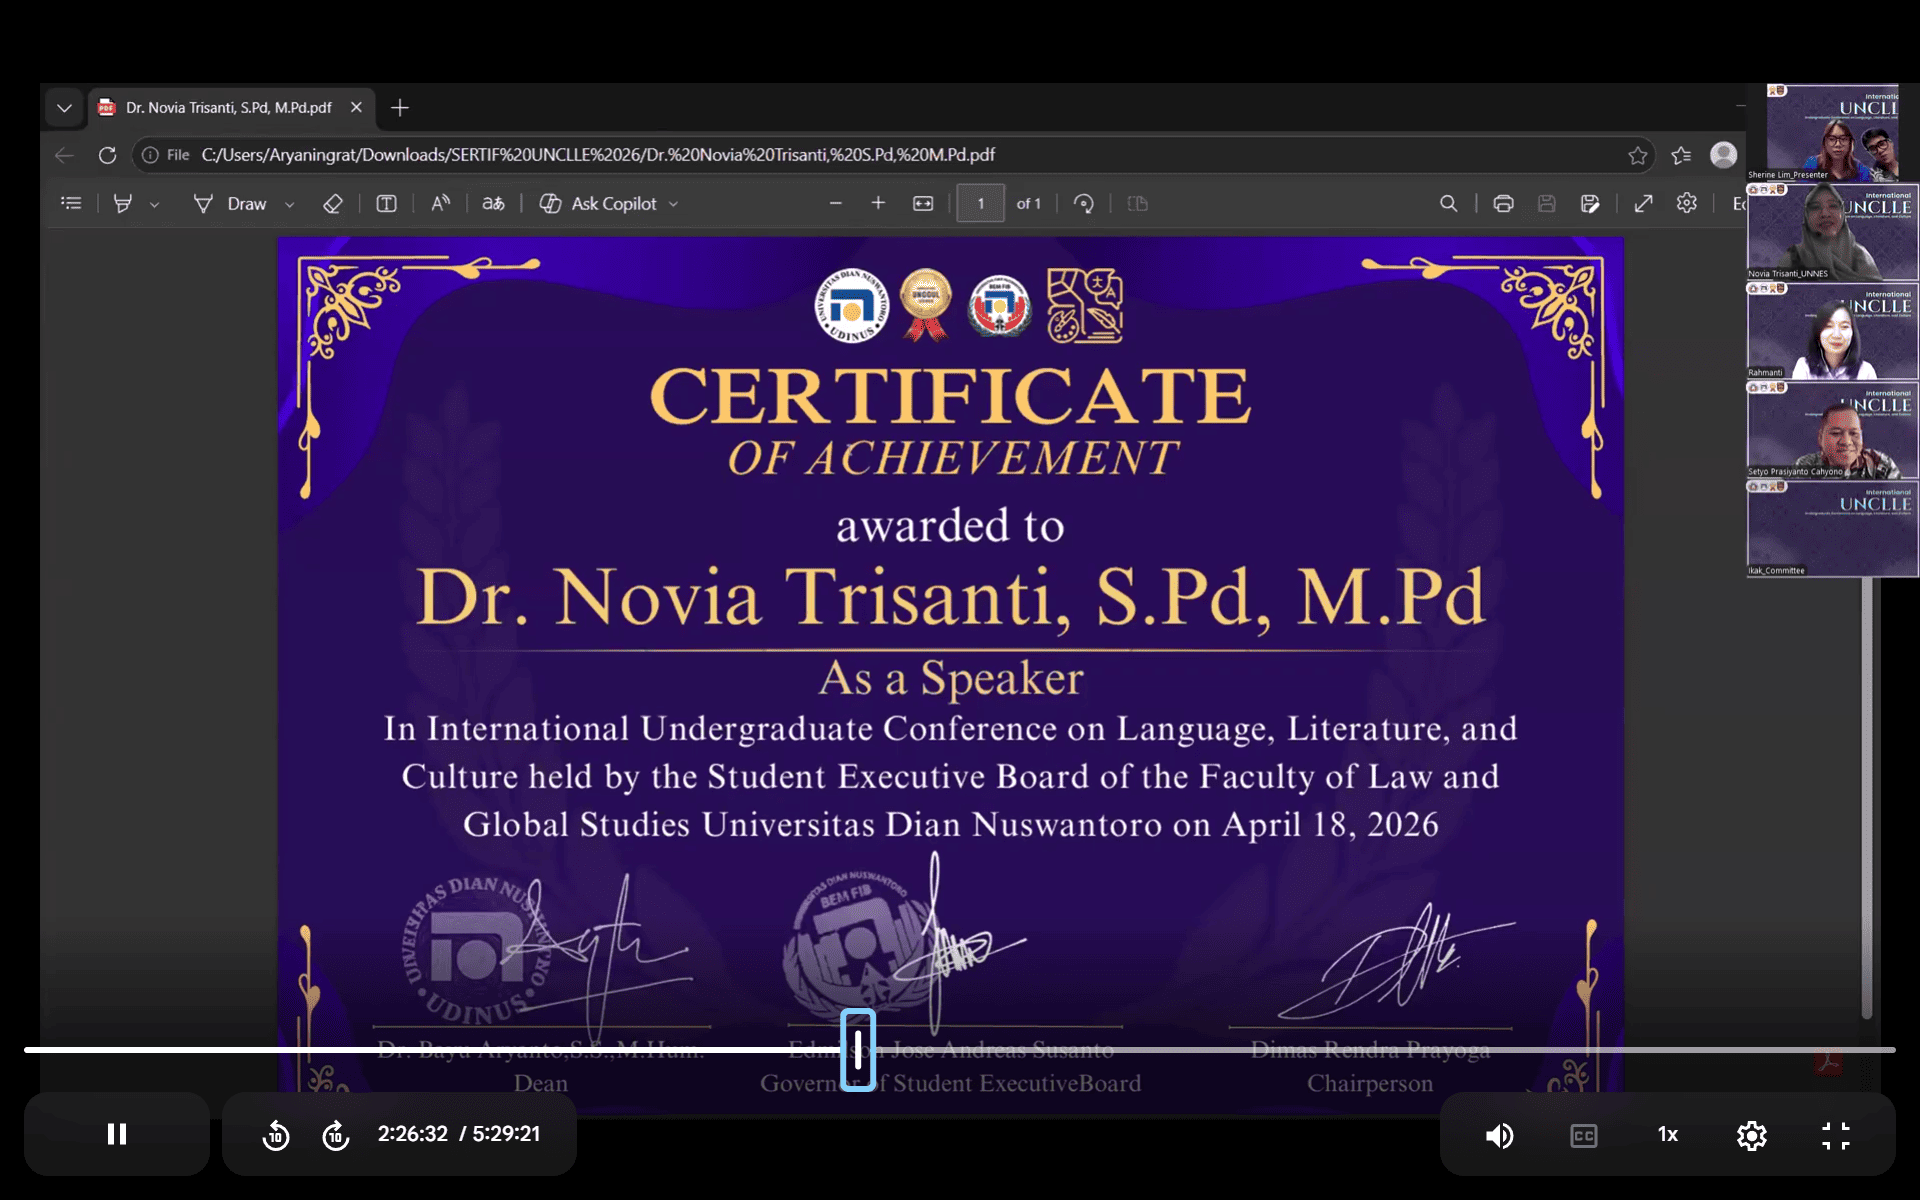1920x1200 pixels.
Task: Click Ask Copilot
Action: coord(599,203)
